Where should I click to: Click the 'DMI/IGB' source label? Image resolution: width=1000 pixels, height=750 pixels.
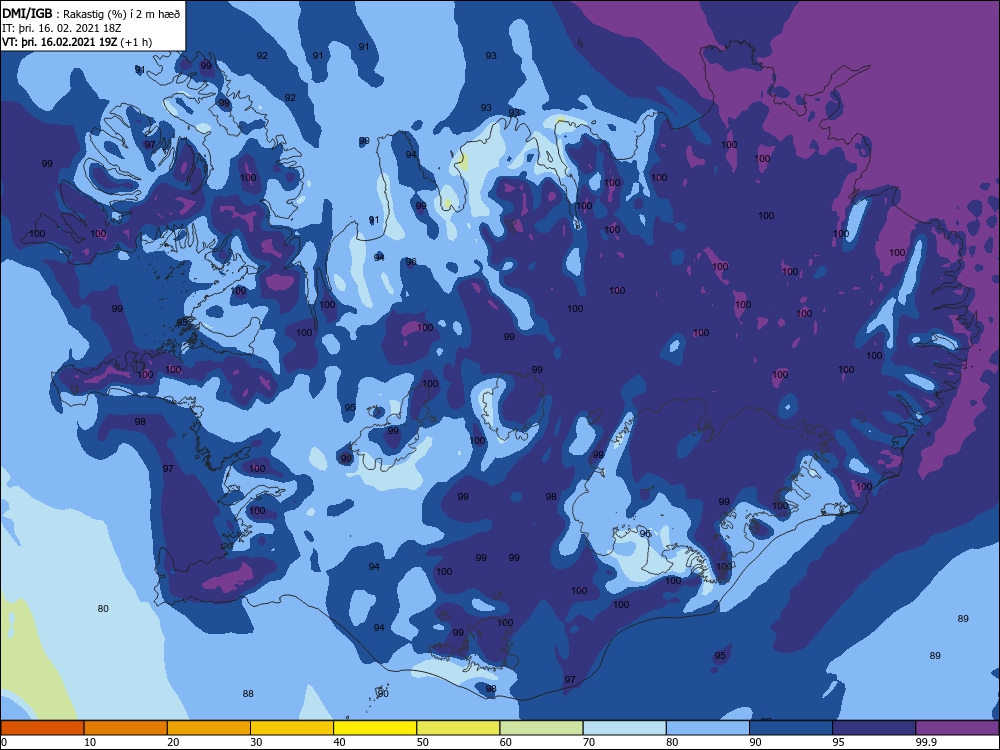coord(27,14)
